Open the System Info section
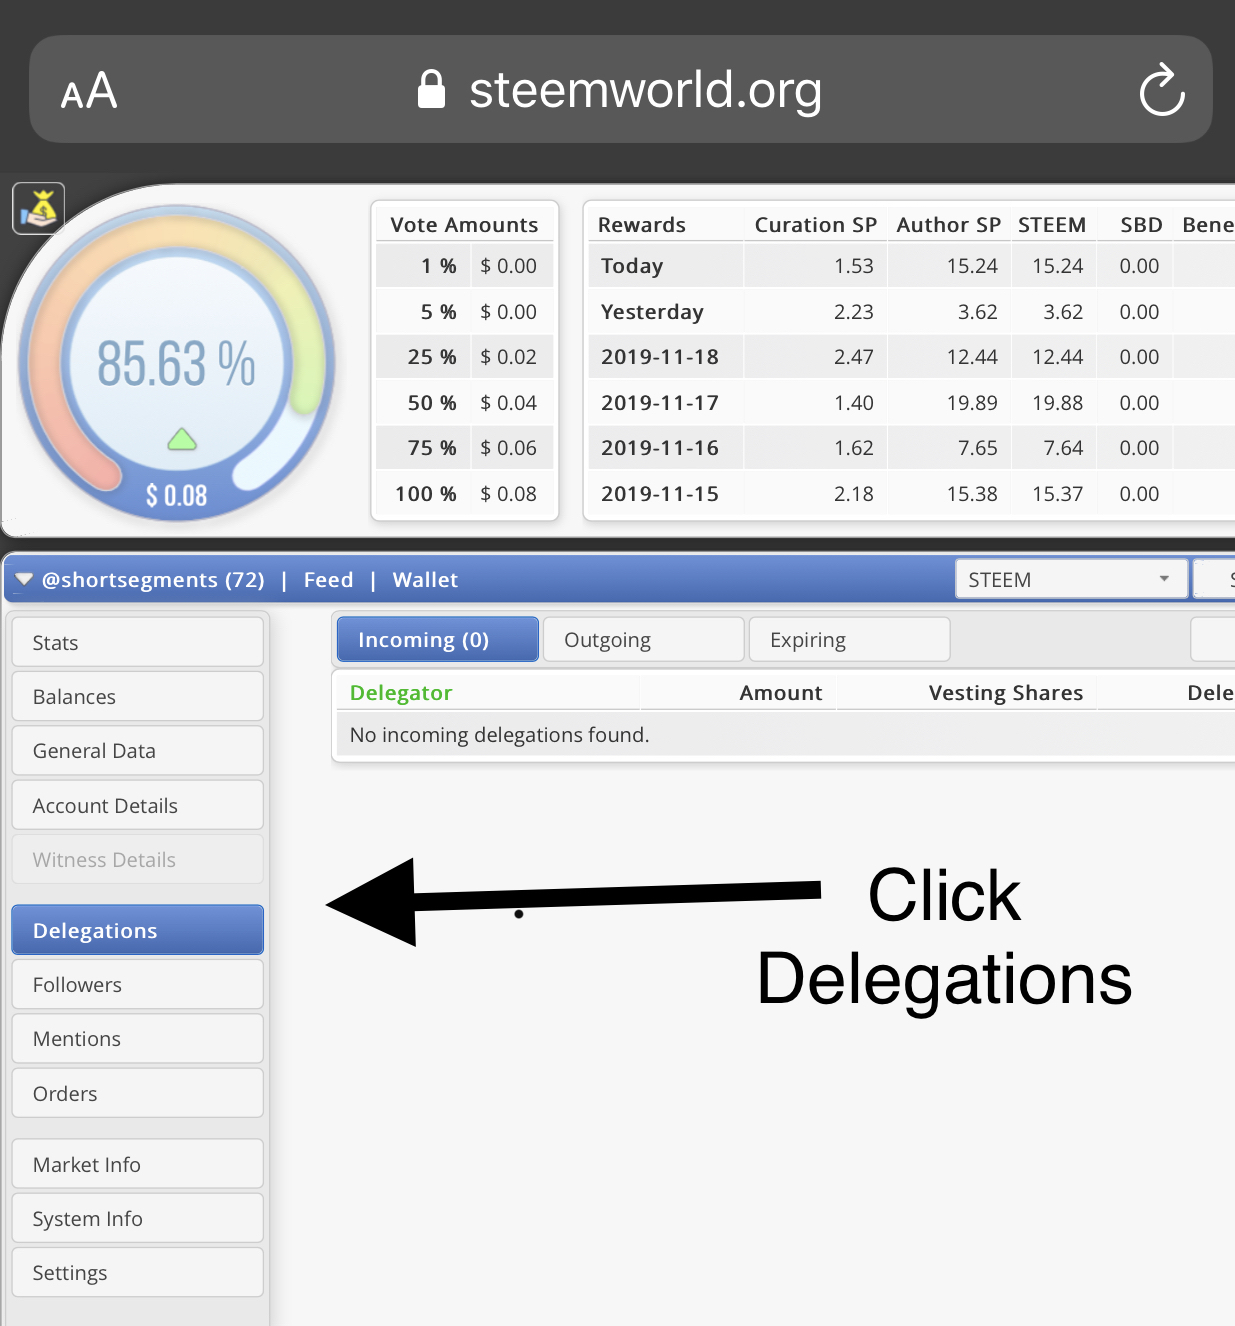The width and height of the screenshot is (1235, 1326). tap(138, 1218)
